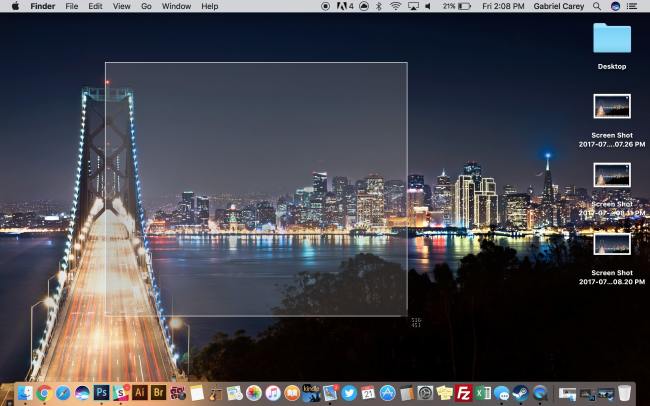Viewport: 650px width, 406px height.
Task: Click the Wi-Fi status icon
Action: click(x=395, y=6)
